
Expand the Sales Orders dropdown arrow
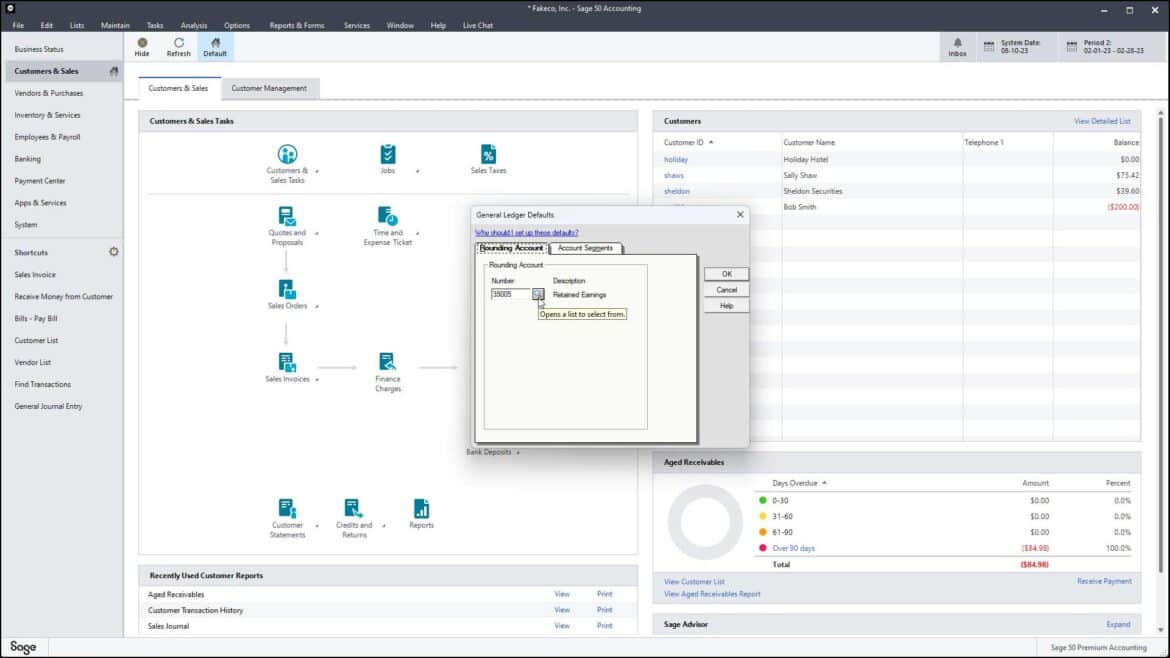click(x=317, y=307)
